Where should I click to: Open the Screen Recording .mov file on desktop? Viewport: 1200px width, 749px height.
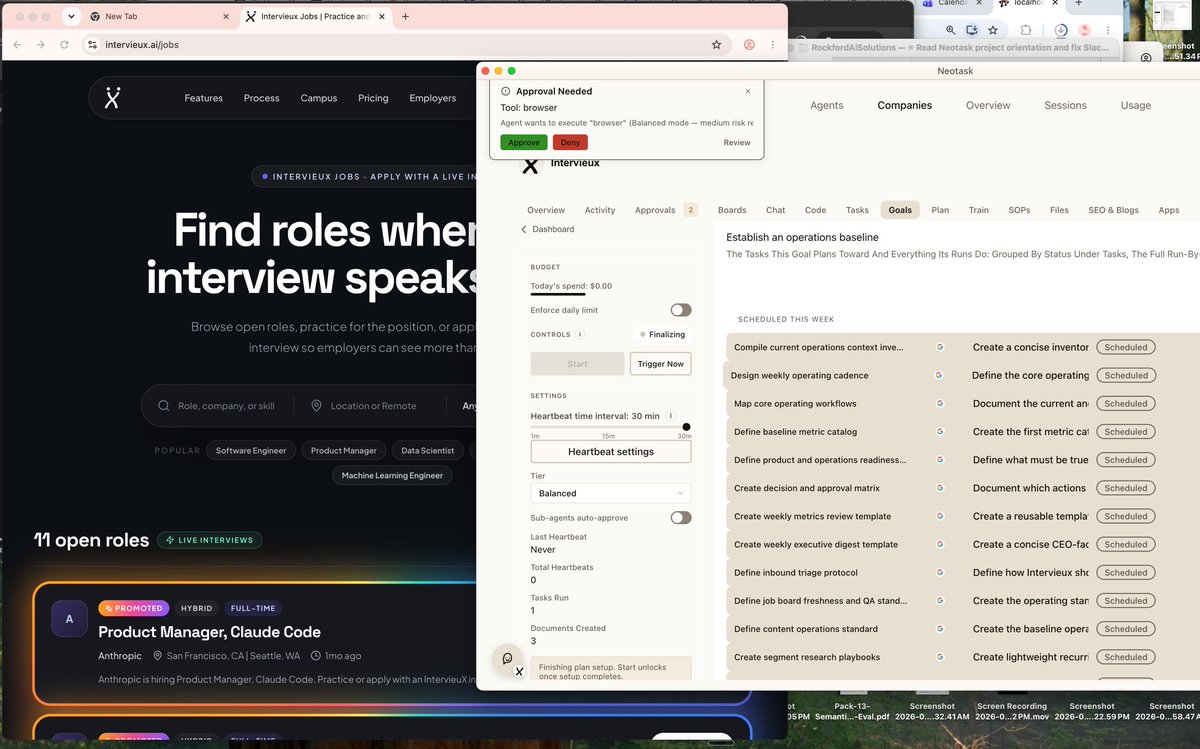(1012, 711)
